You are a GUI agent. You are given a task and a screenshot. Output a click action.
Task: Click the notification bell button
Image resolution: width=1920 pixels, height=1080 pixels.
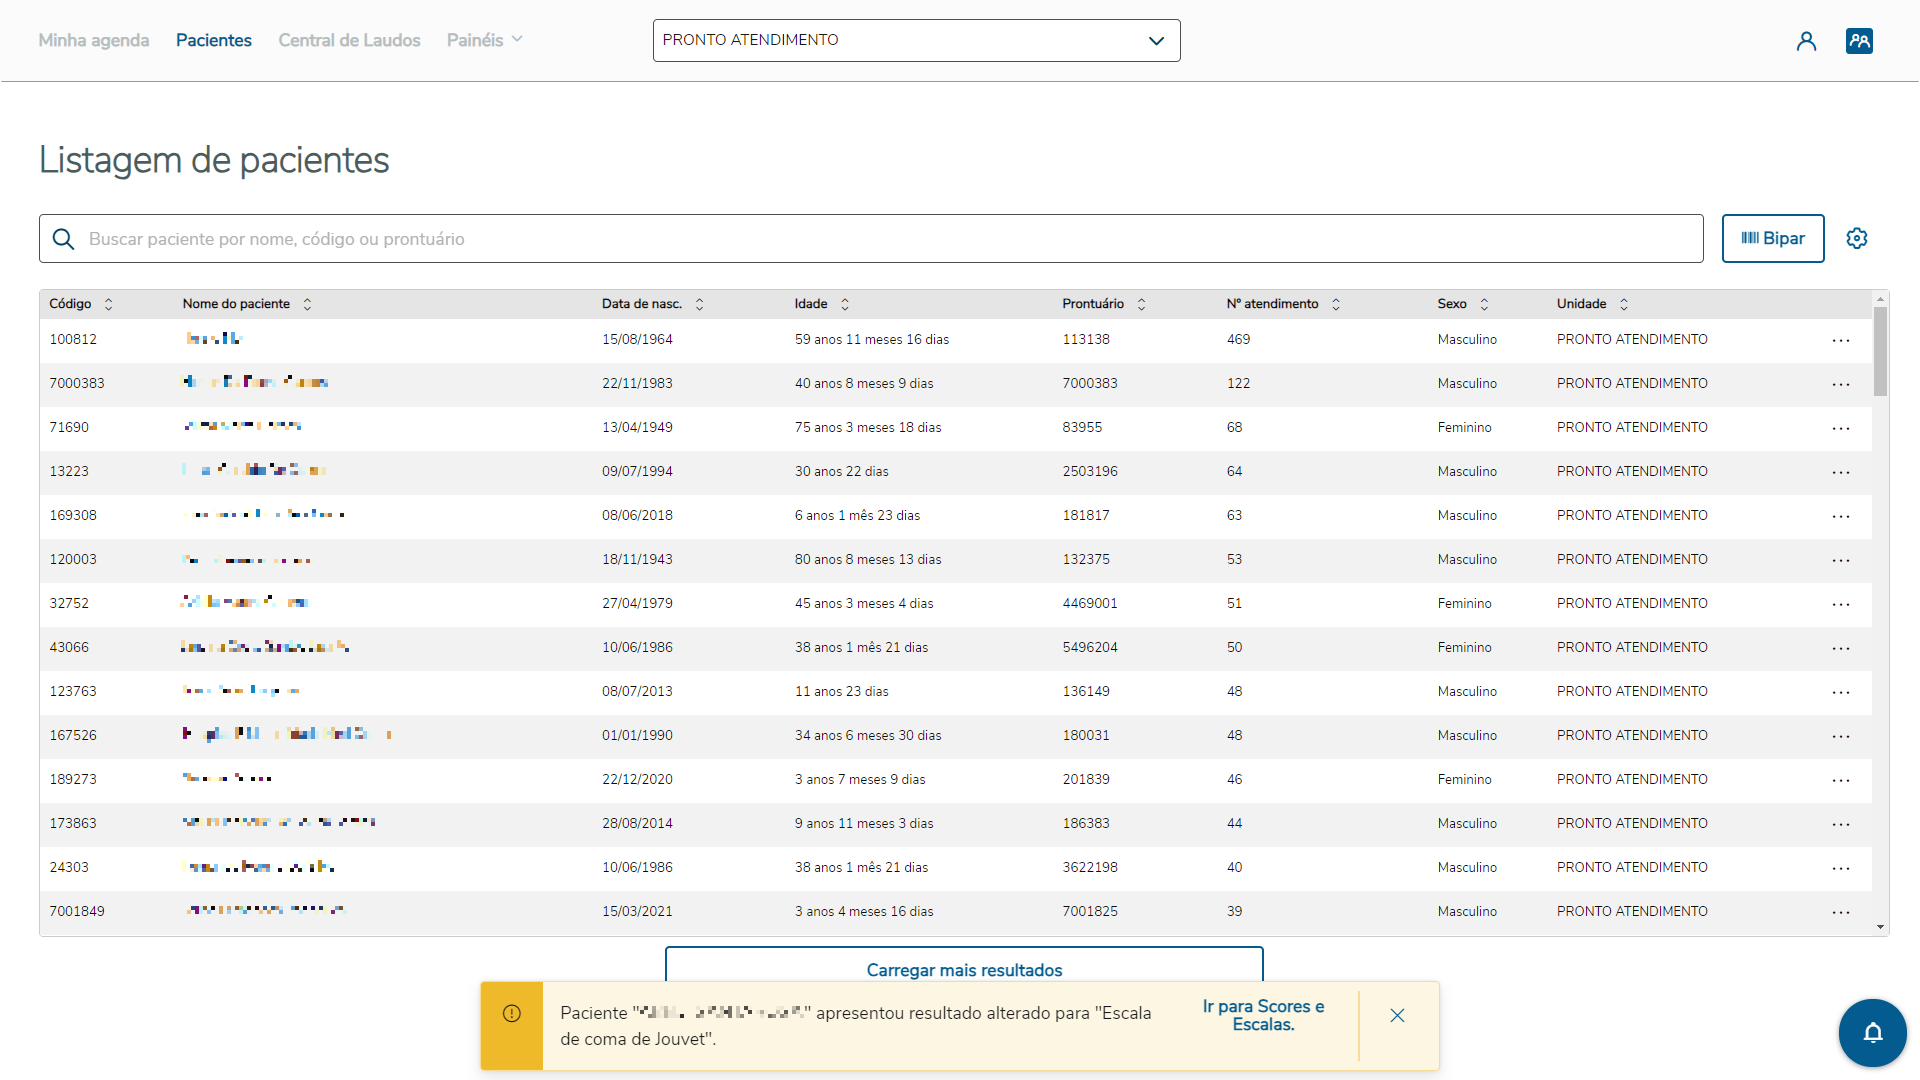pos(1872,1032)
